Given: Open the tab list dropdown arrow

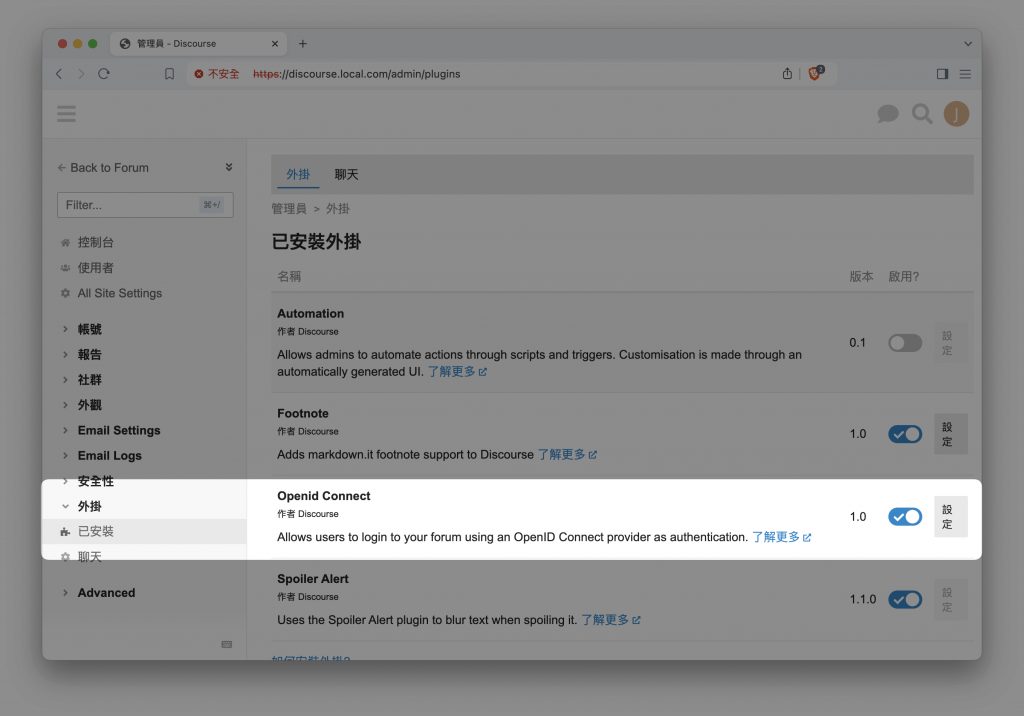Looking at the screenshot, I should coord(968,44).
